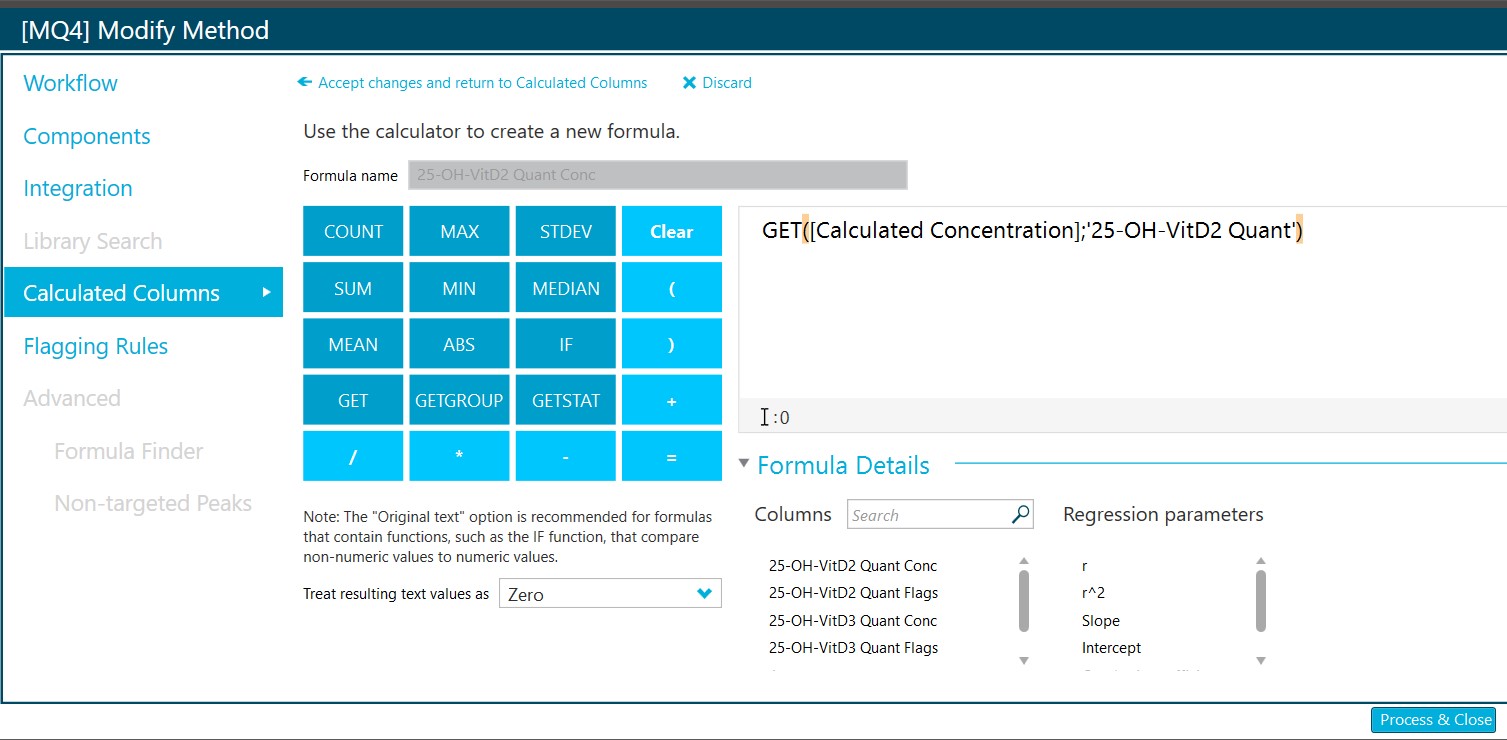The height and width of the screenshot is (740, 1507).
Task: Click the multiply operator button
Action: 459,456
